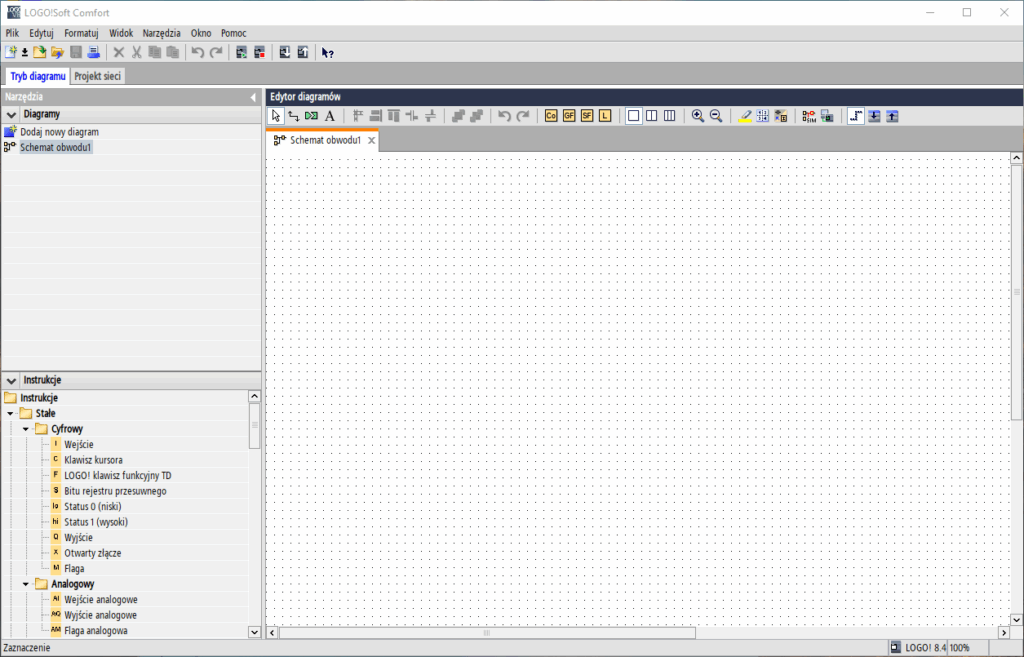Open the Widok menu

(x=121, y=33)
